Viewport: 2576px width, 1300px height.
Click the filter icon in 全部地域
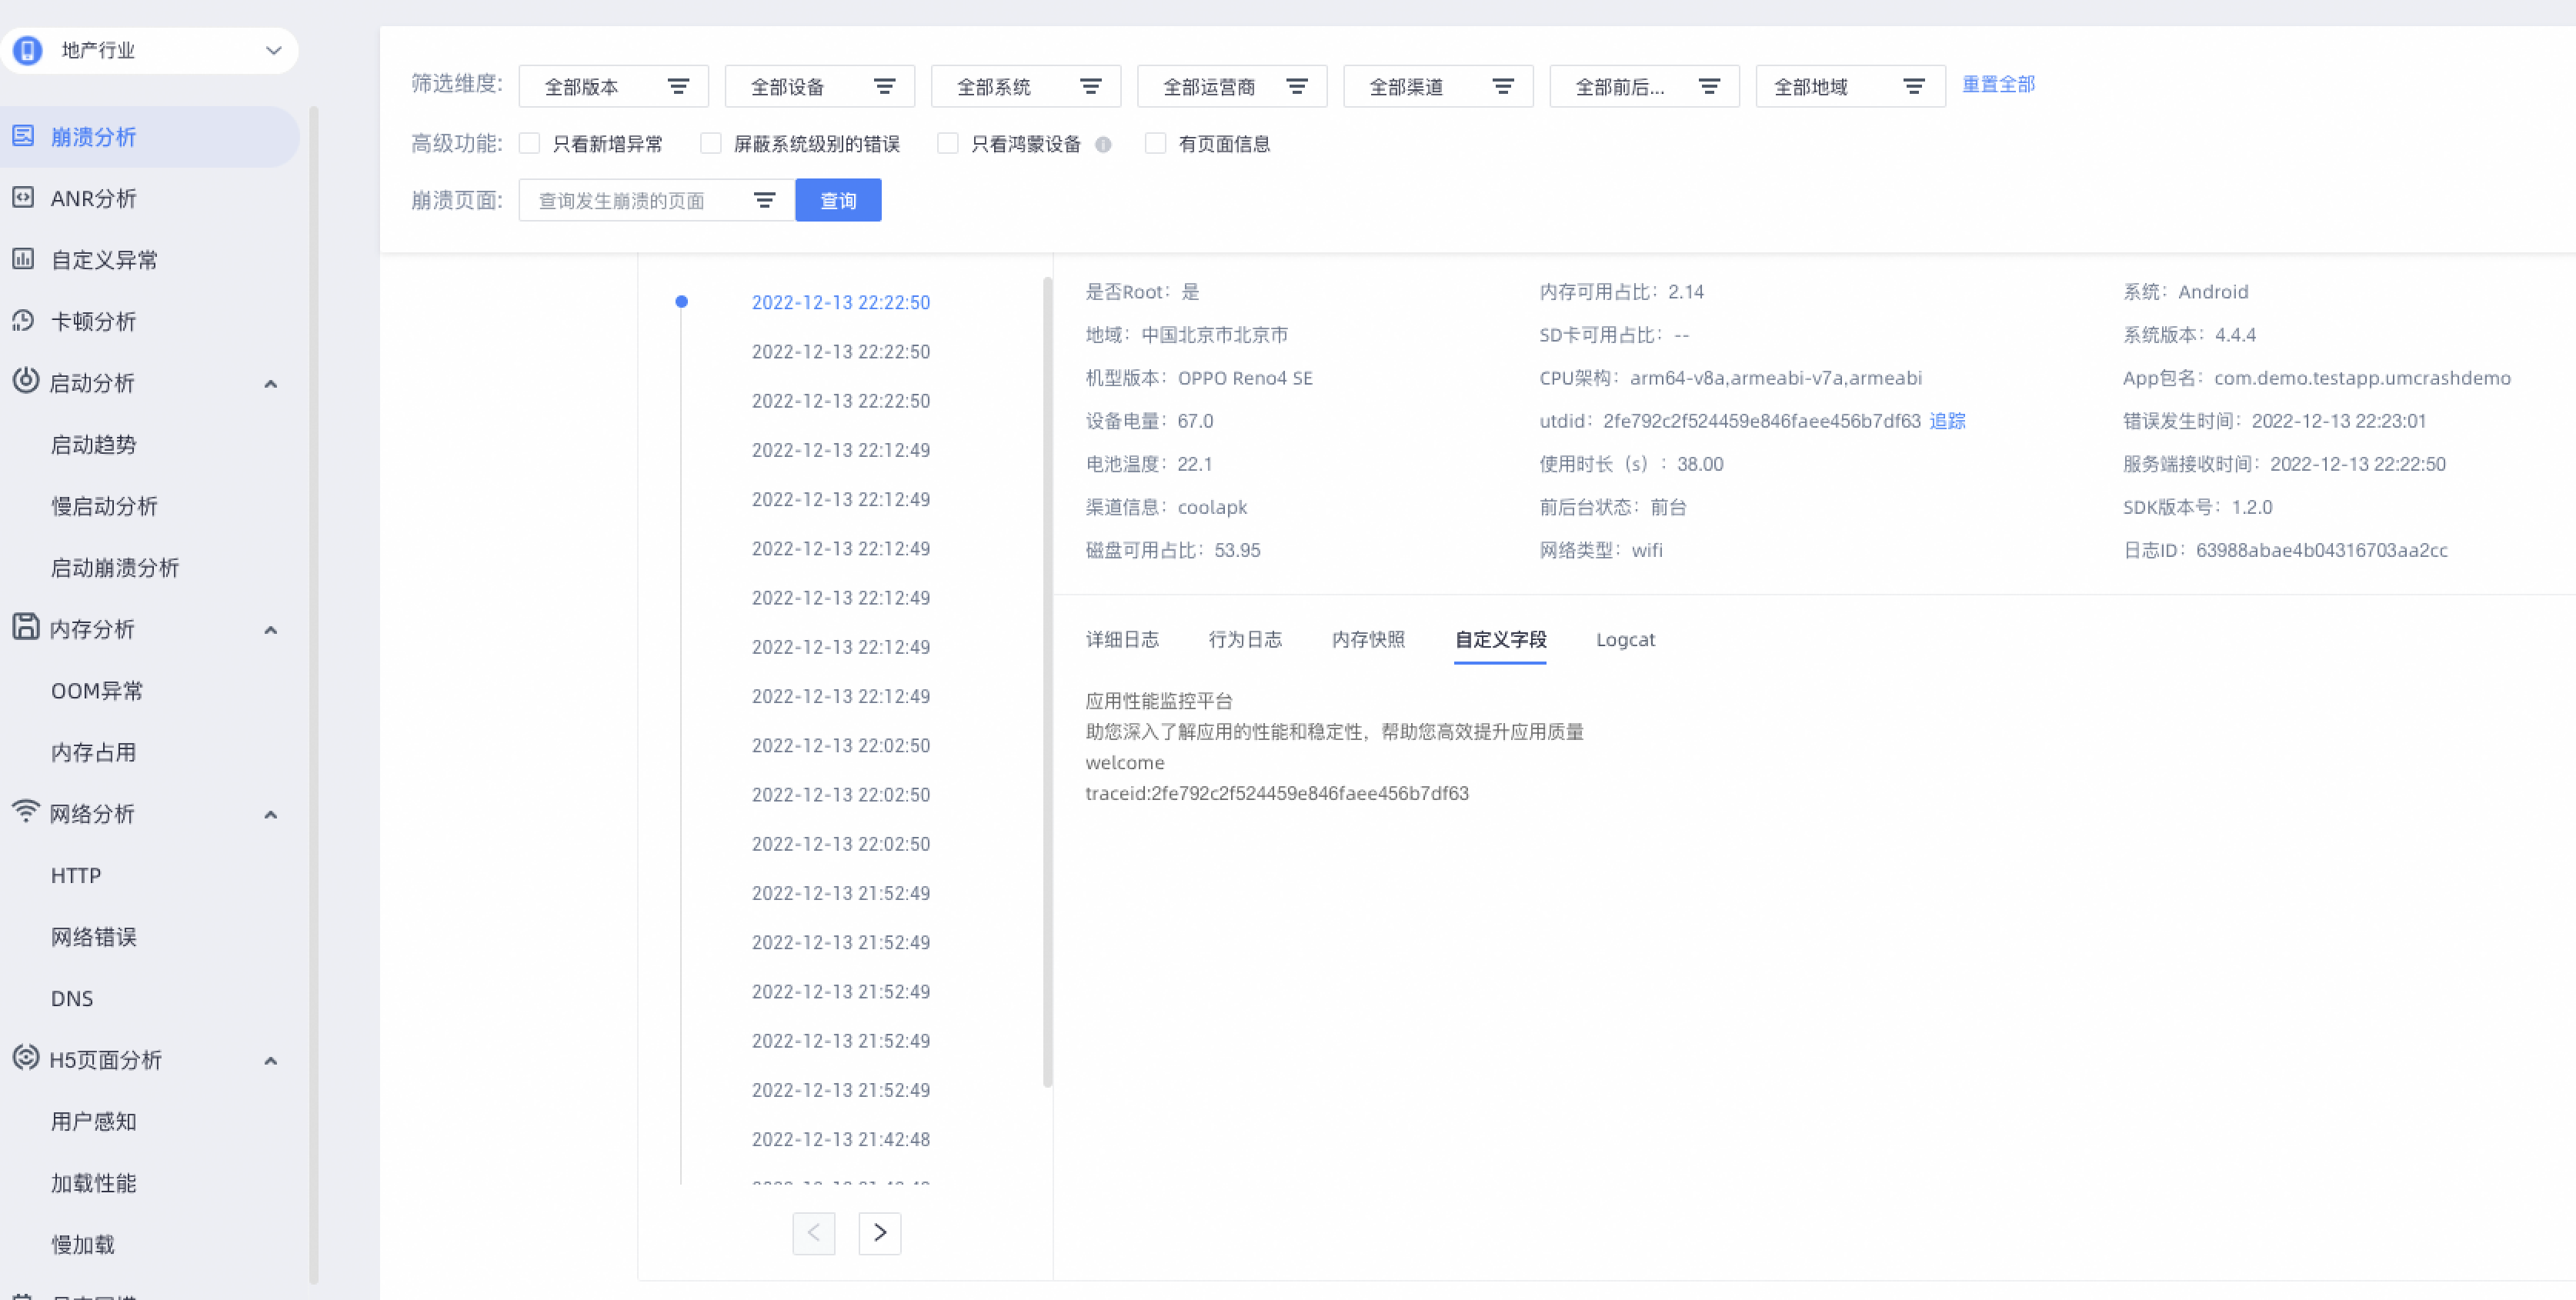(x=1913, y=87)
